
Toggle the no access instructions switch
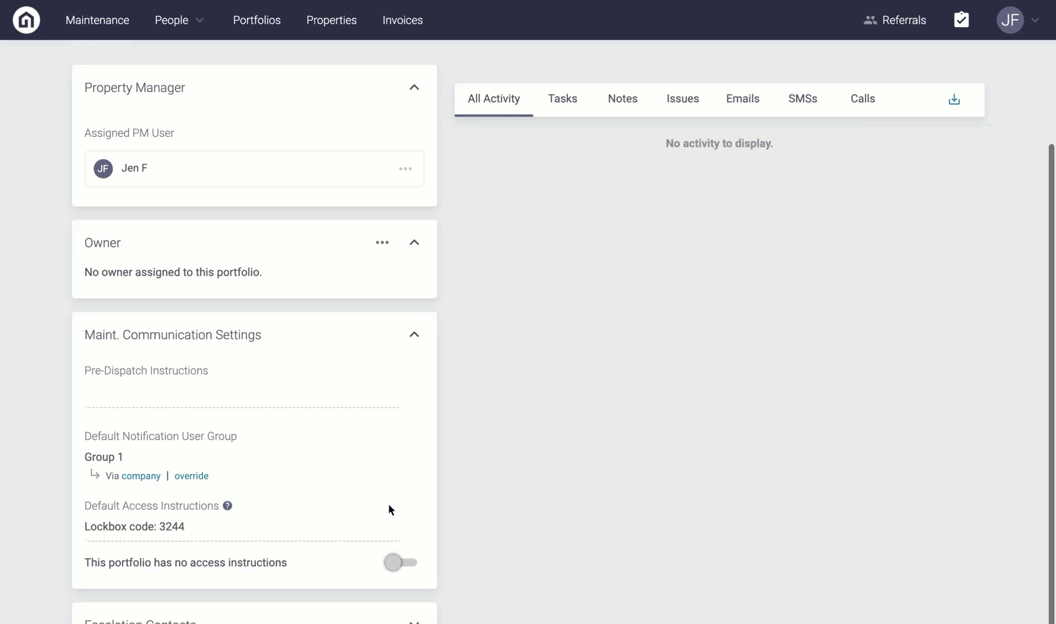(x=400, y=563)
